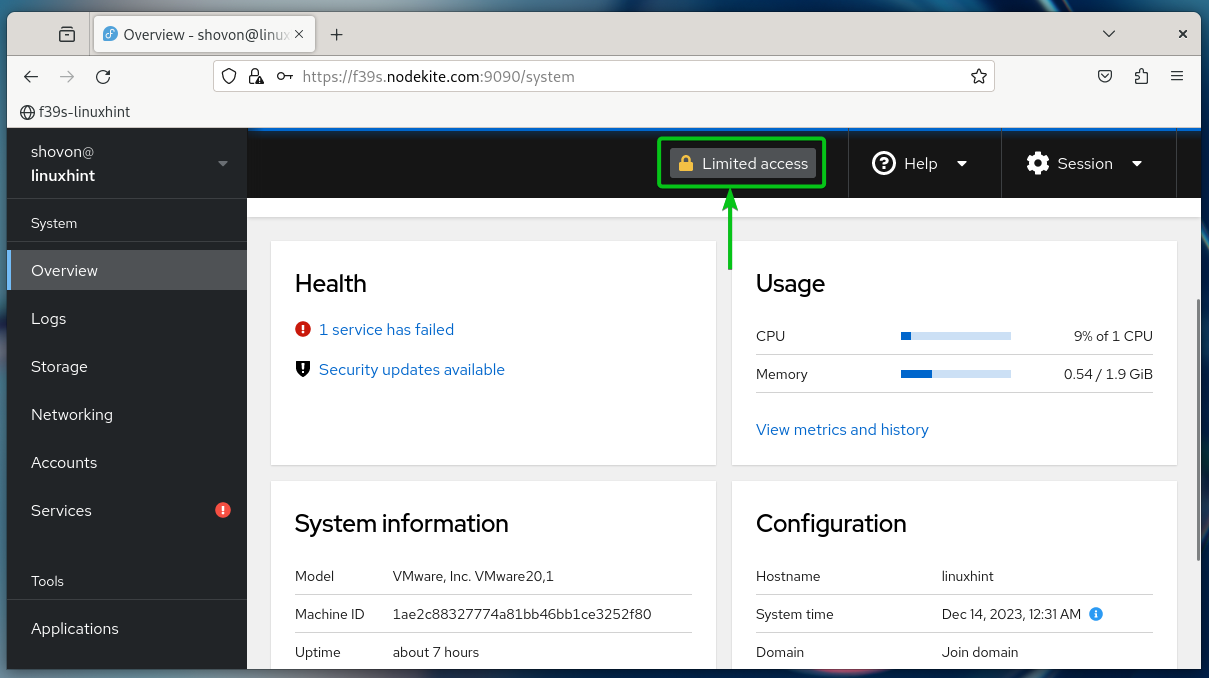Open View metrics and history link
Image resolution: width=1209 pixels, height=678 pixels.
click(x=842, y=429)
